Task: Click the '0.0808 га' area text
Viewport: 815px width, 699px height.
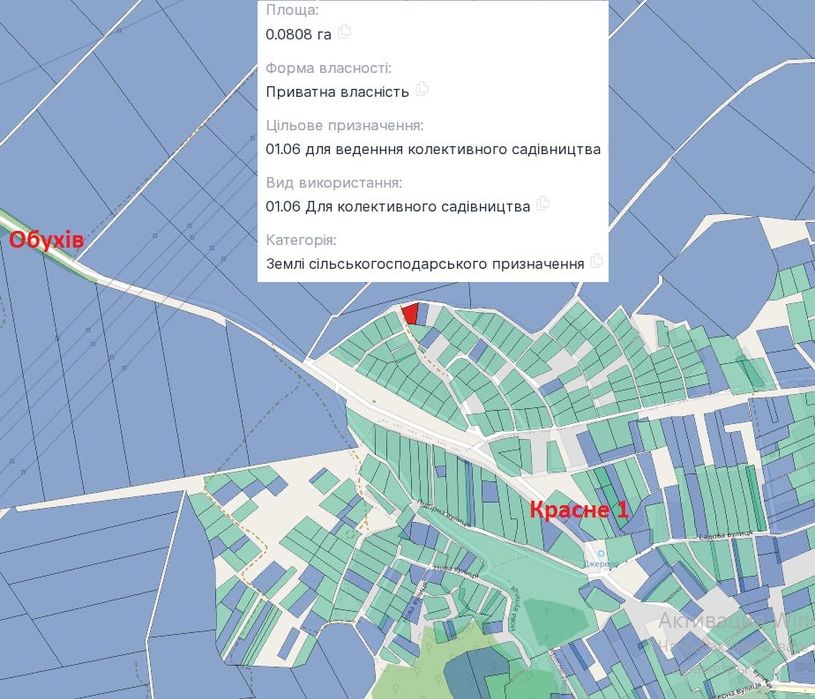Action: (298, 35)
